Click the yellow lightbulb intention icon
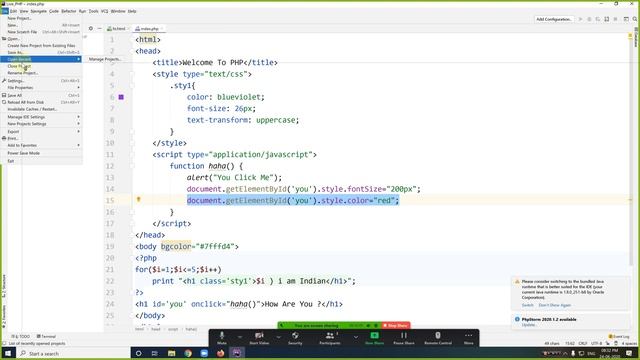Image resolution: width=640 pixels, height=360 pixels. pyautogui.click(x=138, y=200)
